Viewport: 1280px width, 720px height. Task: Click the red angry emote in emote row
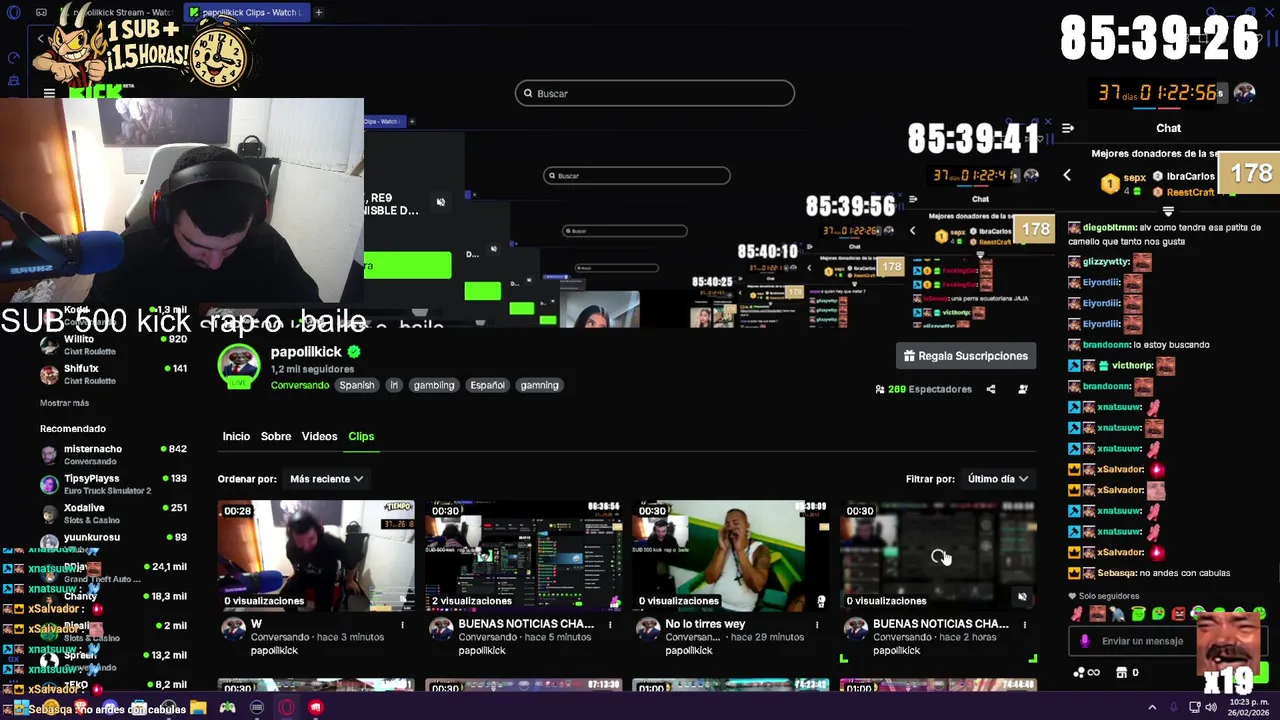(1179, 613)
